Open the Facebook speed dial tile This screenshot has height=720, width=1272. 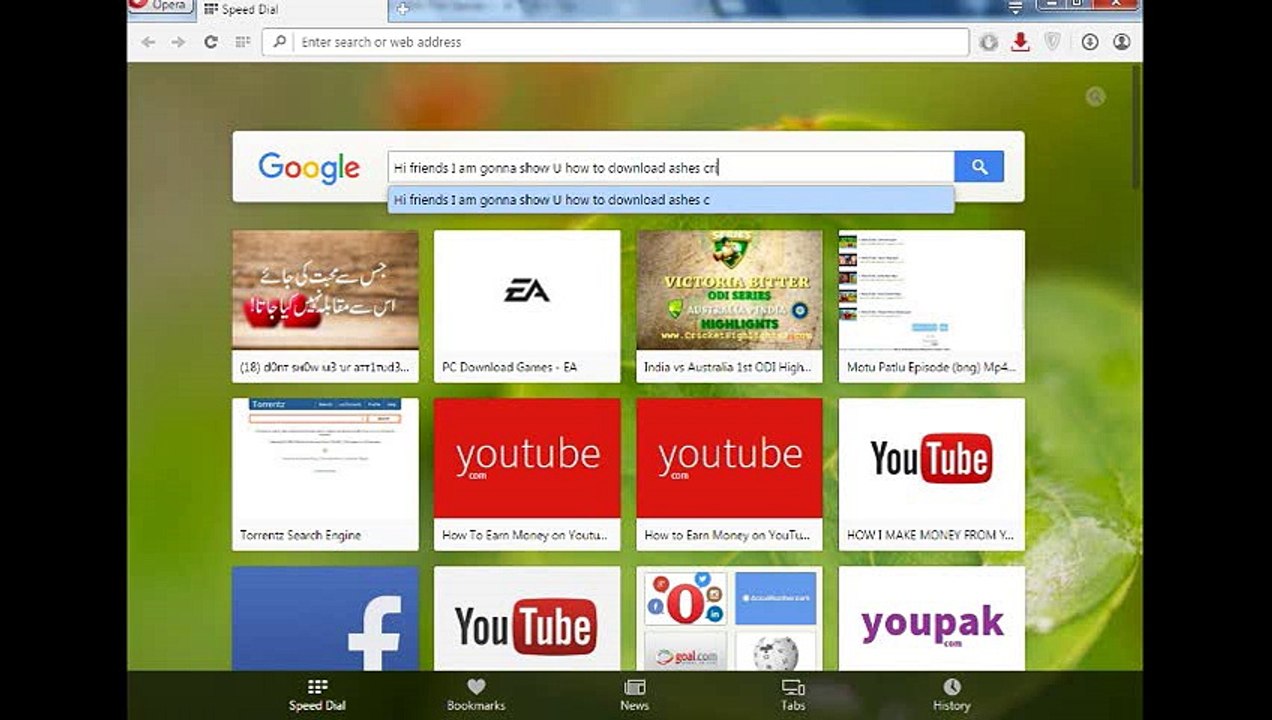click(x=325, y=619)
